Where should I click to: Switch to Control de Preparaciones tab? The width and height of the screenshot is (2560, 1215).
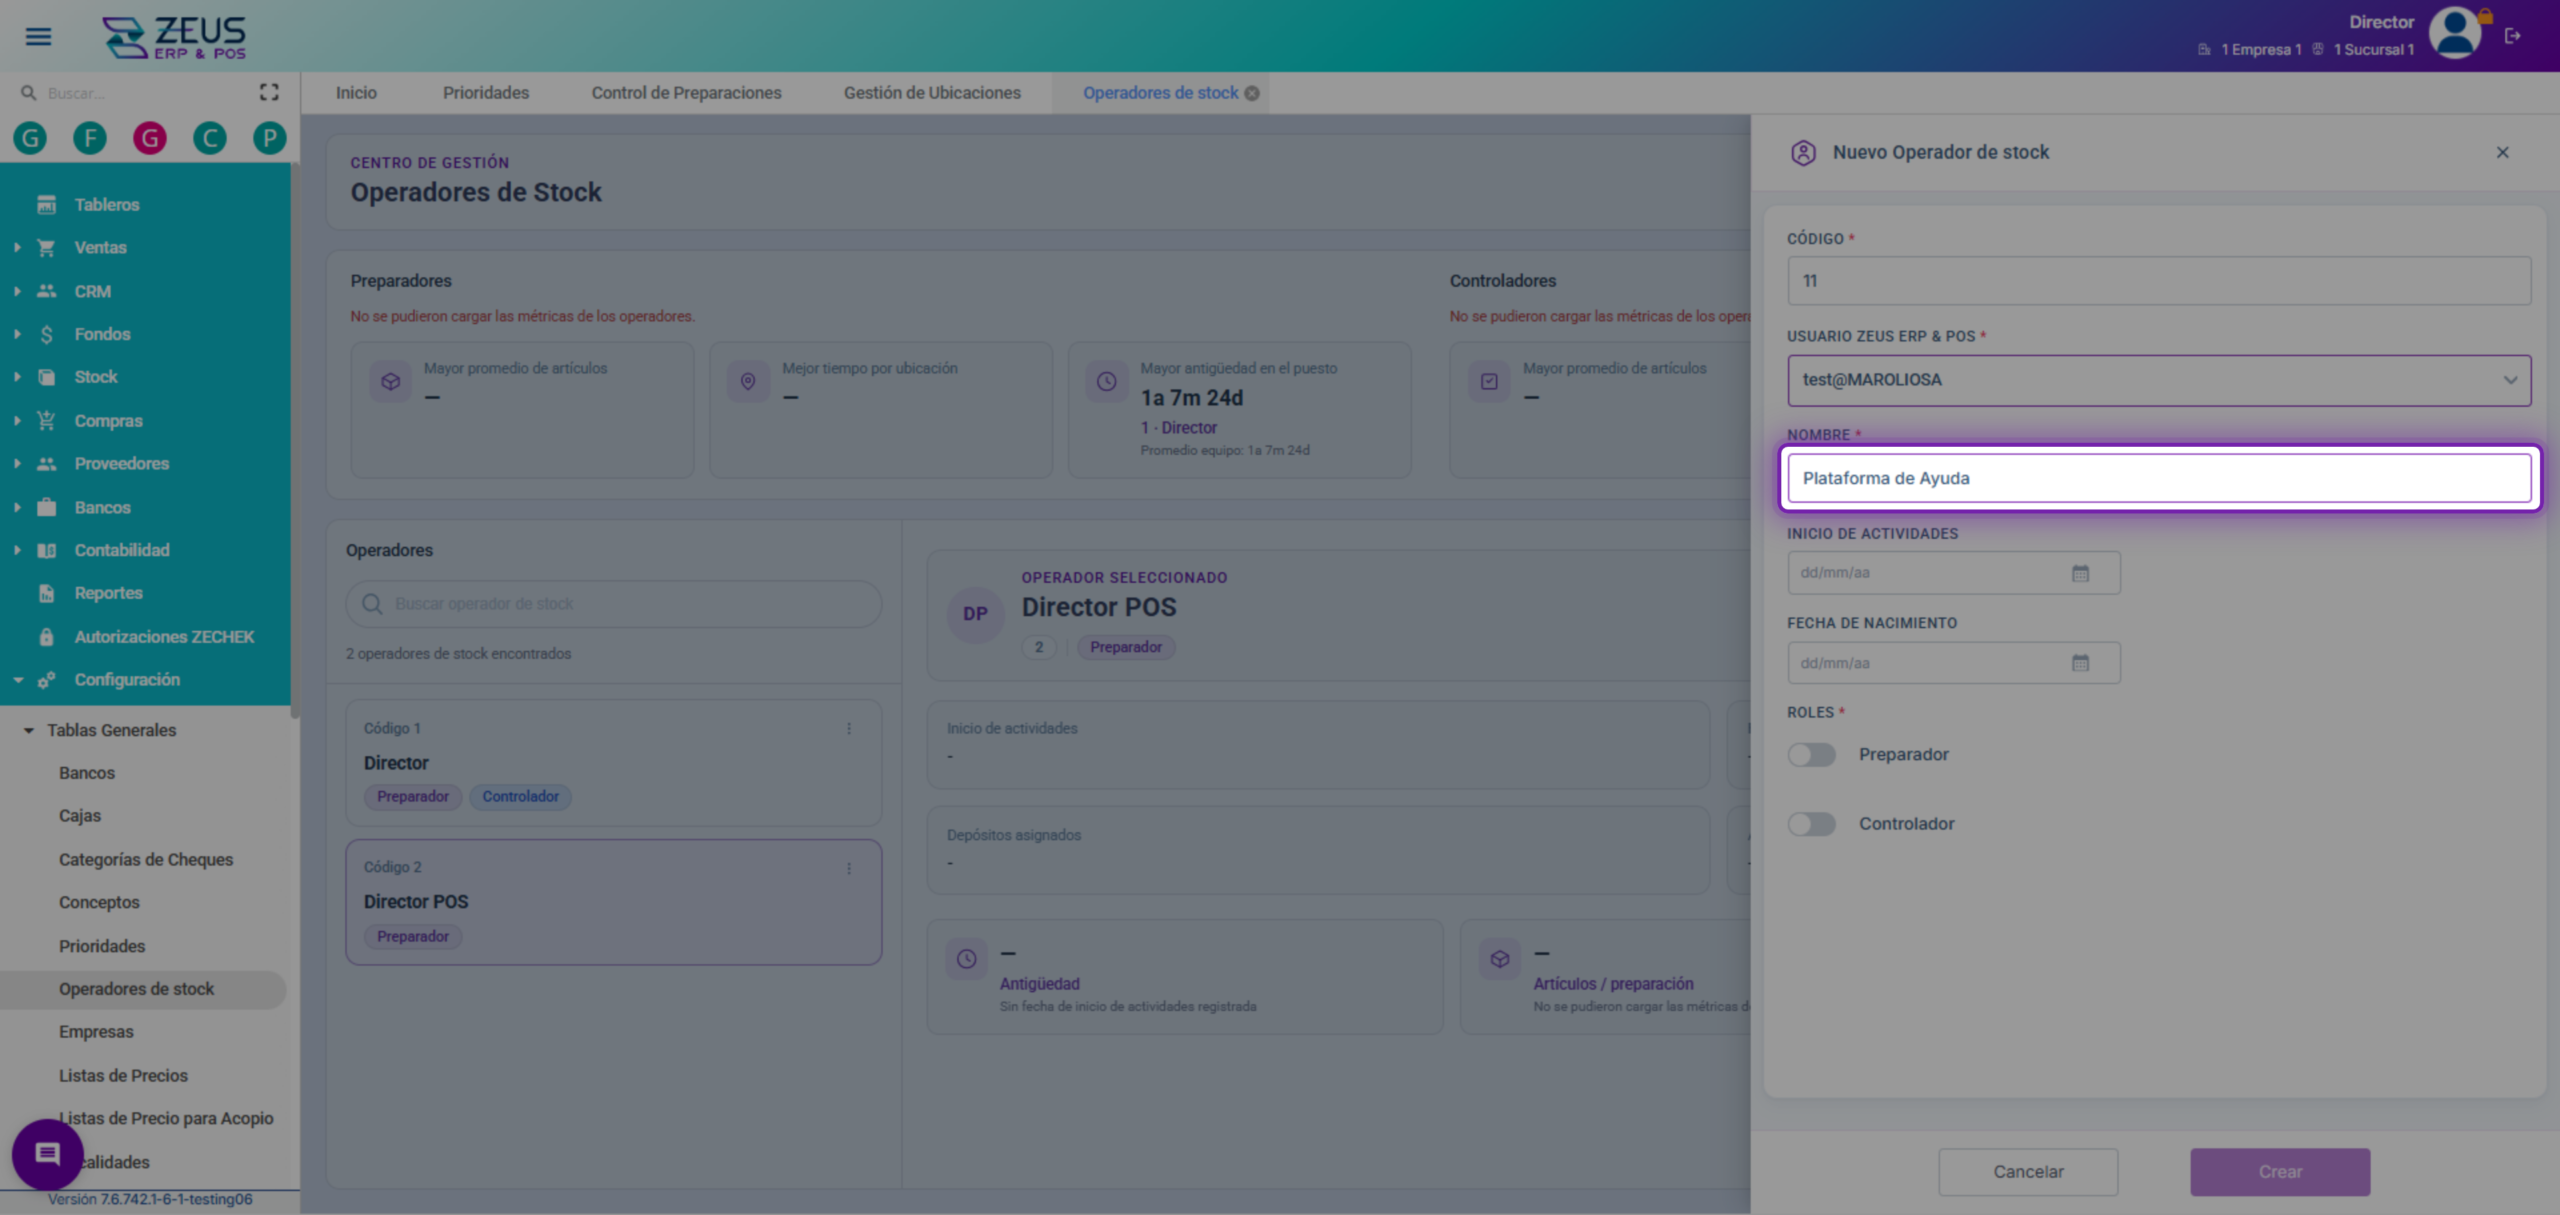click(686, 93)
